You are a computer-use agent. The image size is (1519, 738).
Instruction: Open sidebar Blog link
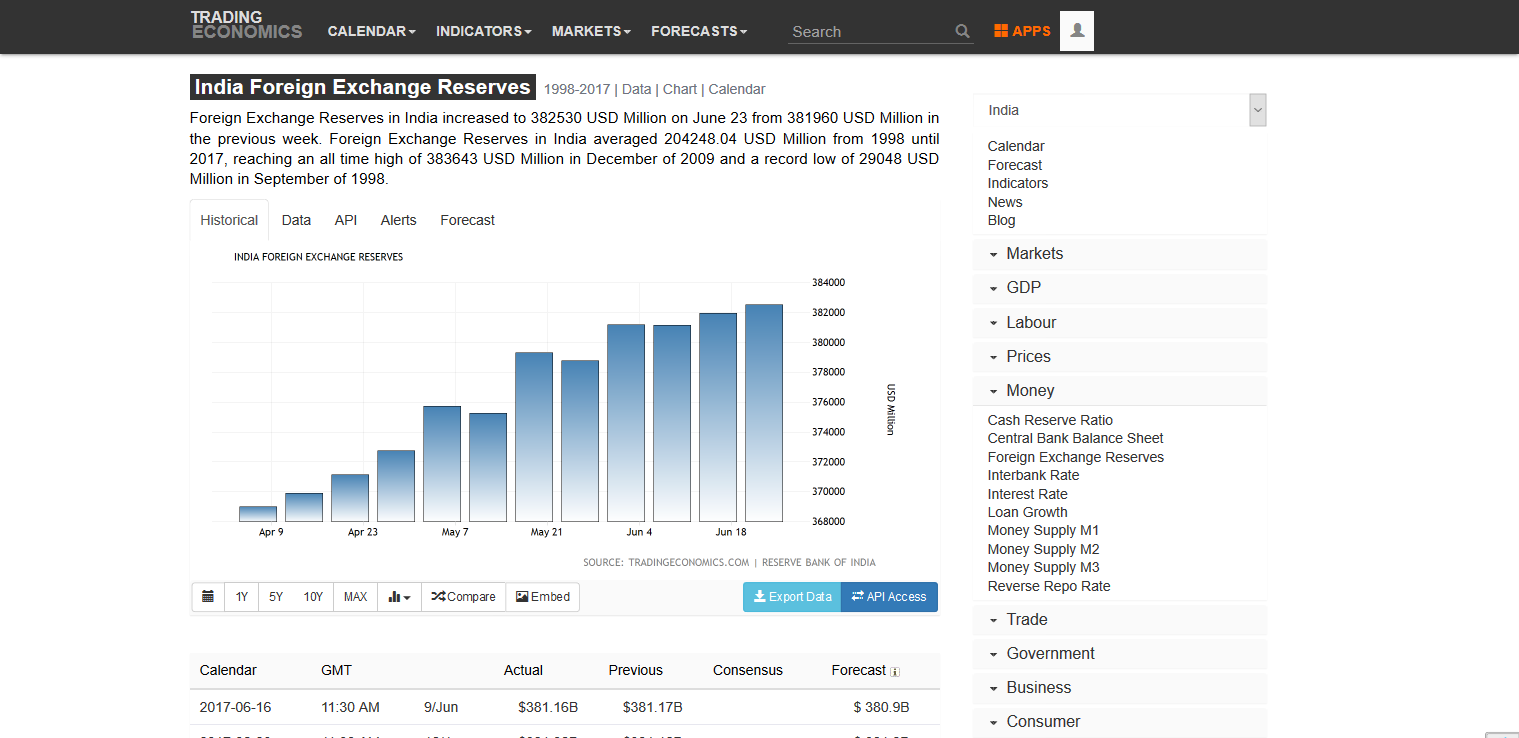(x=1001, y=220)
